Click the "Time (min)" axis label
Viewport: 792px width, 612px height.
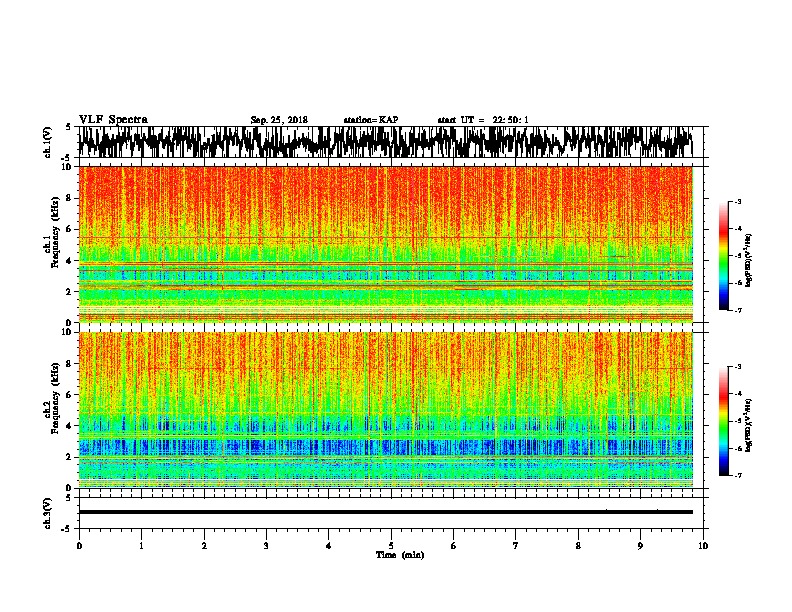pos(400,555)
